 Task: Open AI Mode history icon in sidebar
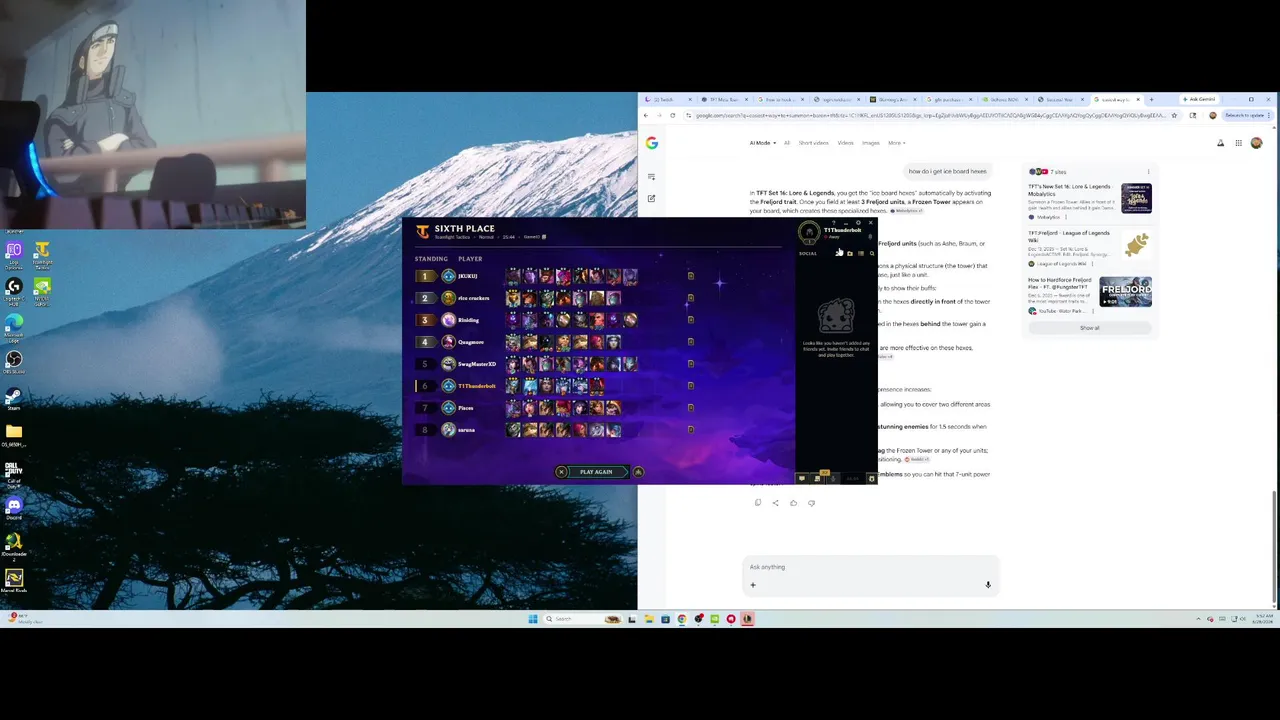pyautogui.click(x=651, y=177)
